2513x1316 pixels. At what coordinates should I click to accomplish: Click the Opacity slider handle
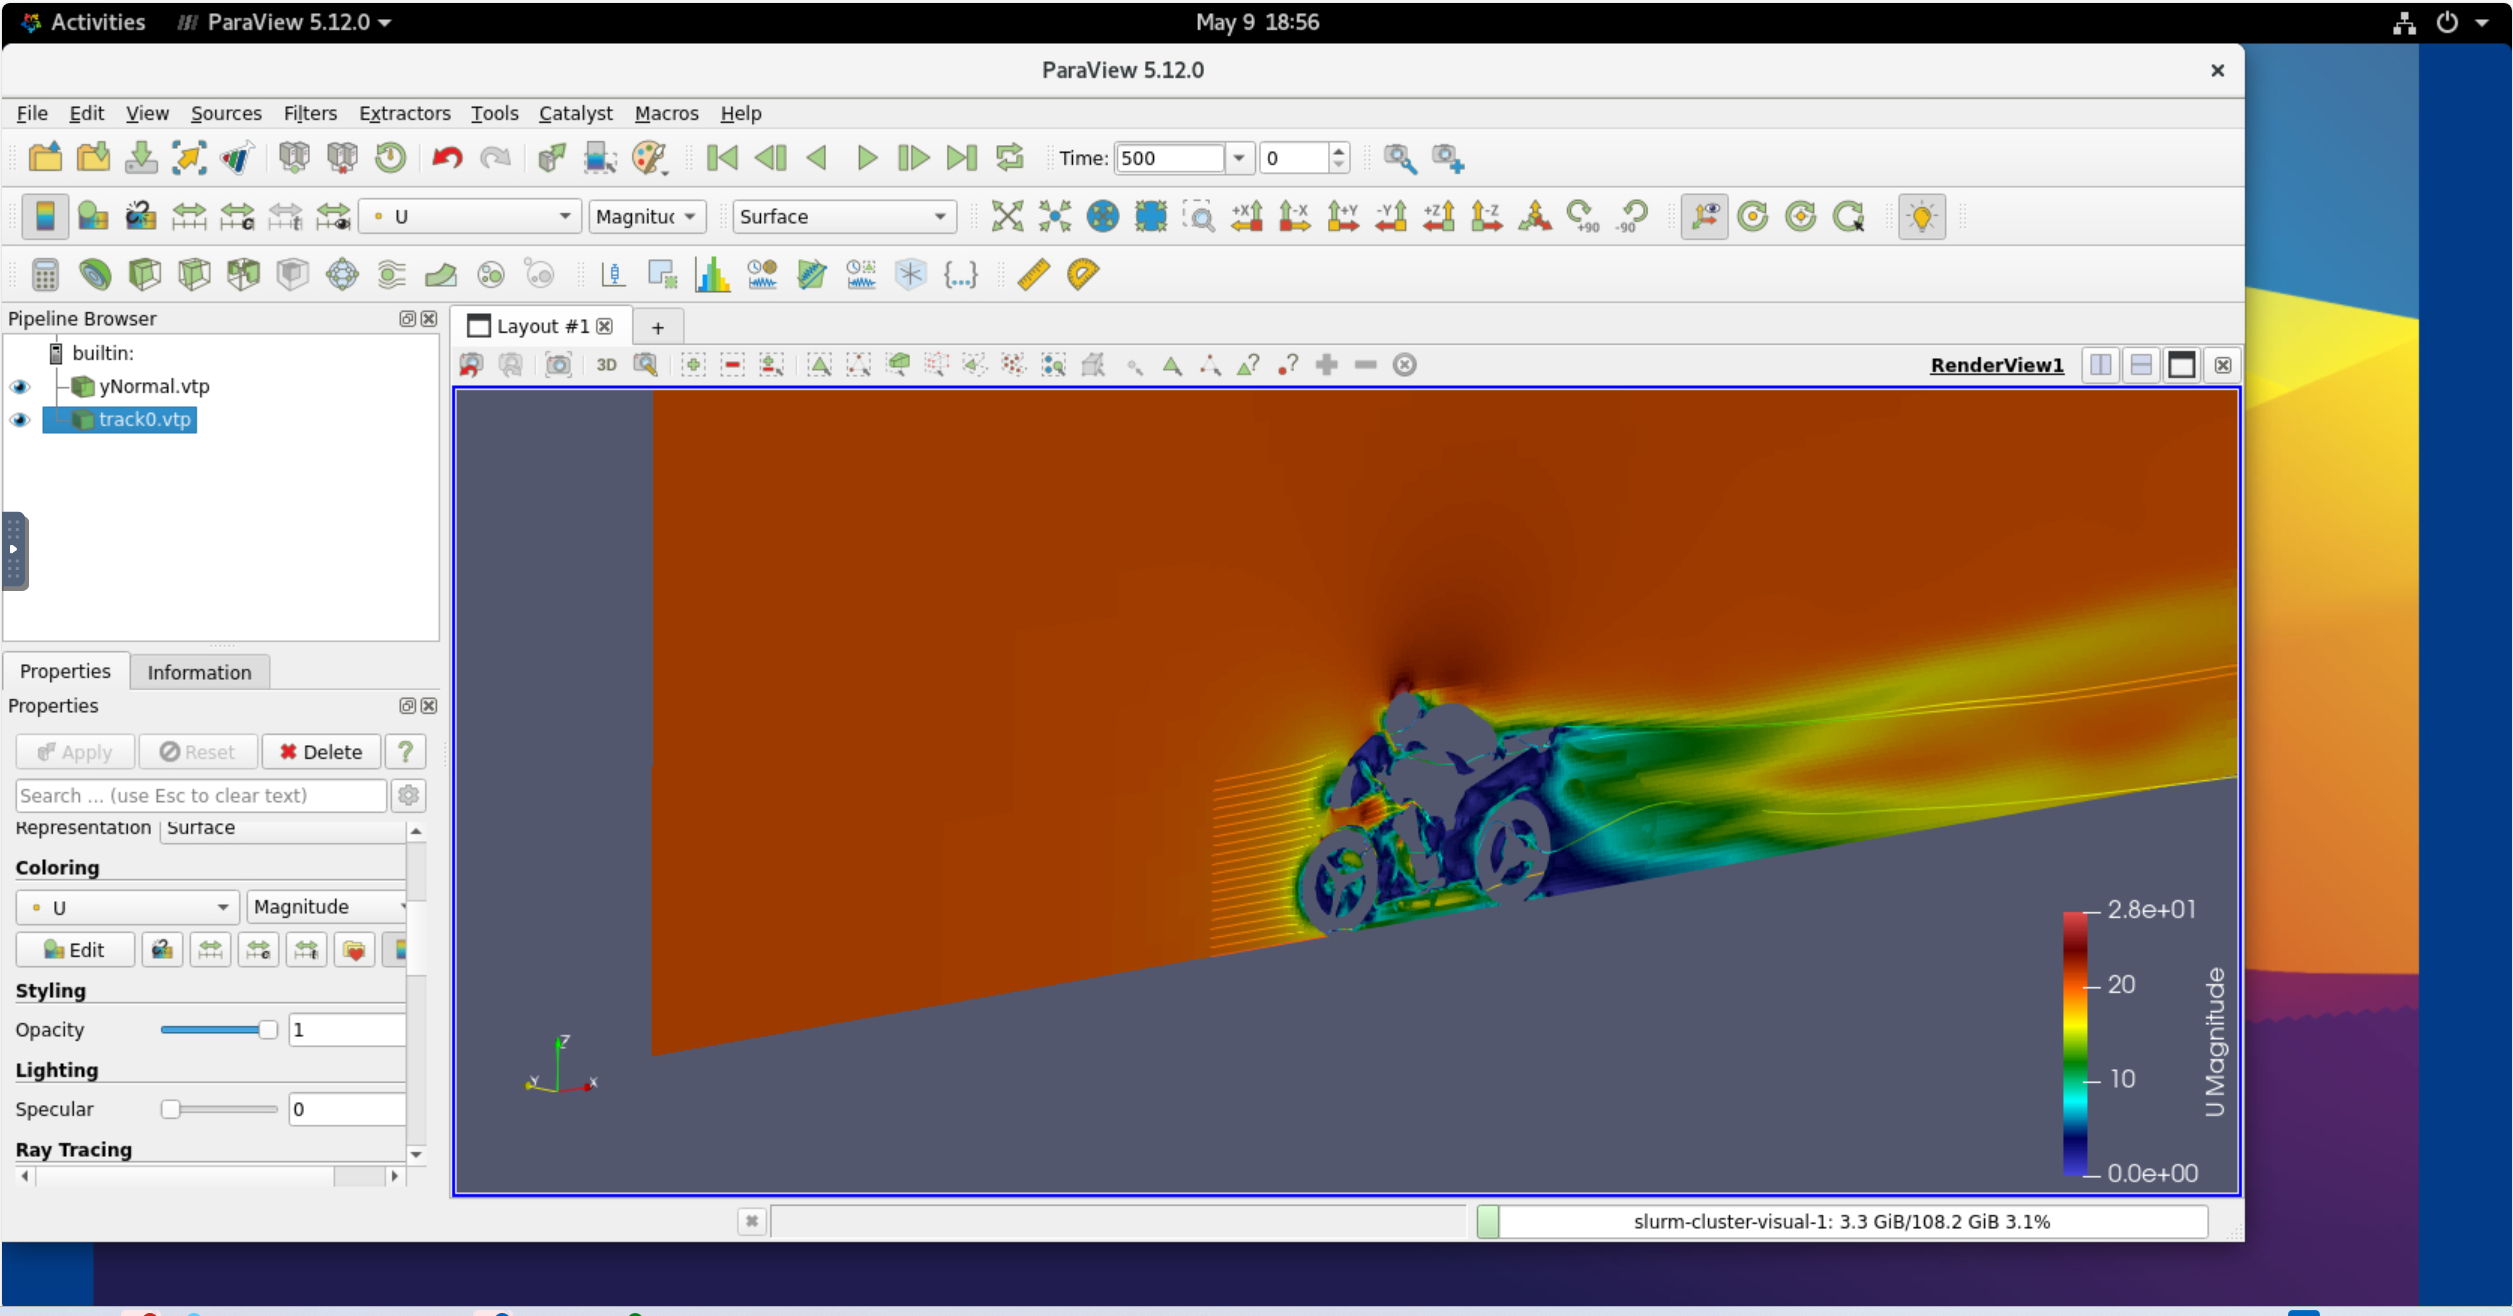pyautogui.click(x=267, y=1030)
